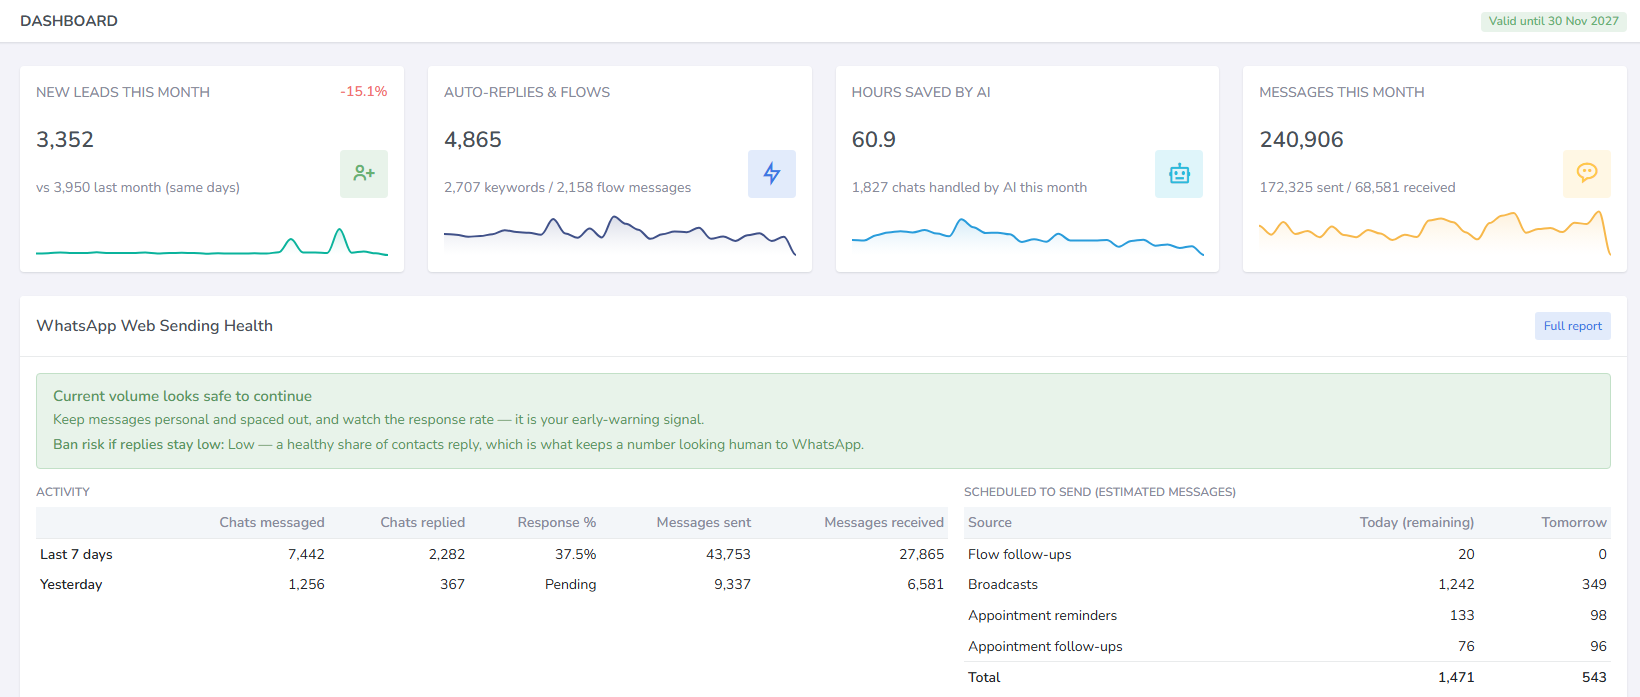Click the -15.1% change indicator
1640x697 pixels.
pos(364,91)
